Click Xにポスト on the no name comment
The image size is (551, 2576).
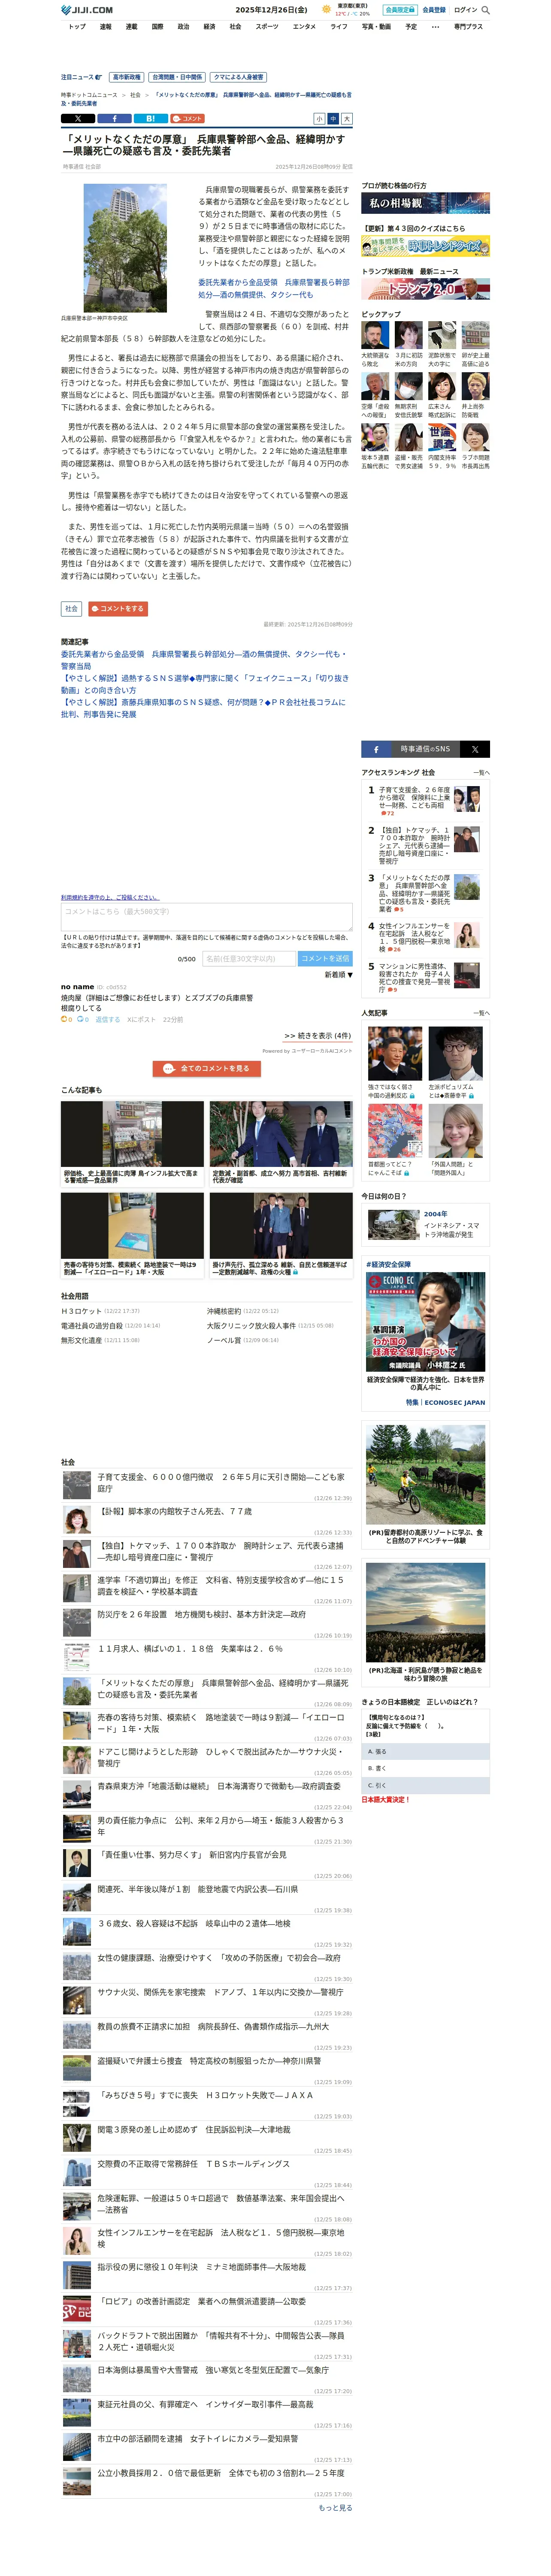coord(141,1019)
